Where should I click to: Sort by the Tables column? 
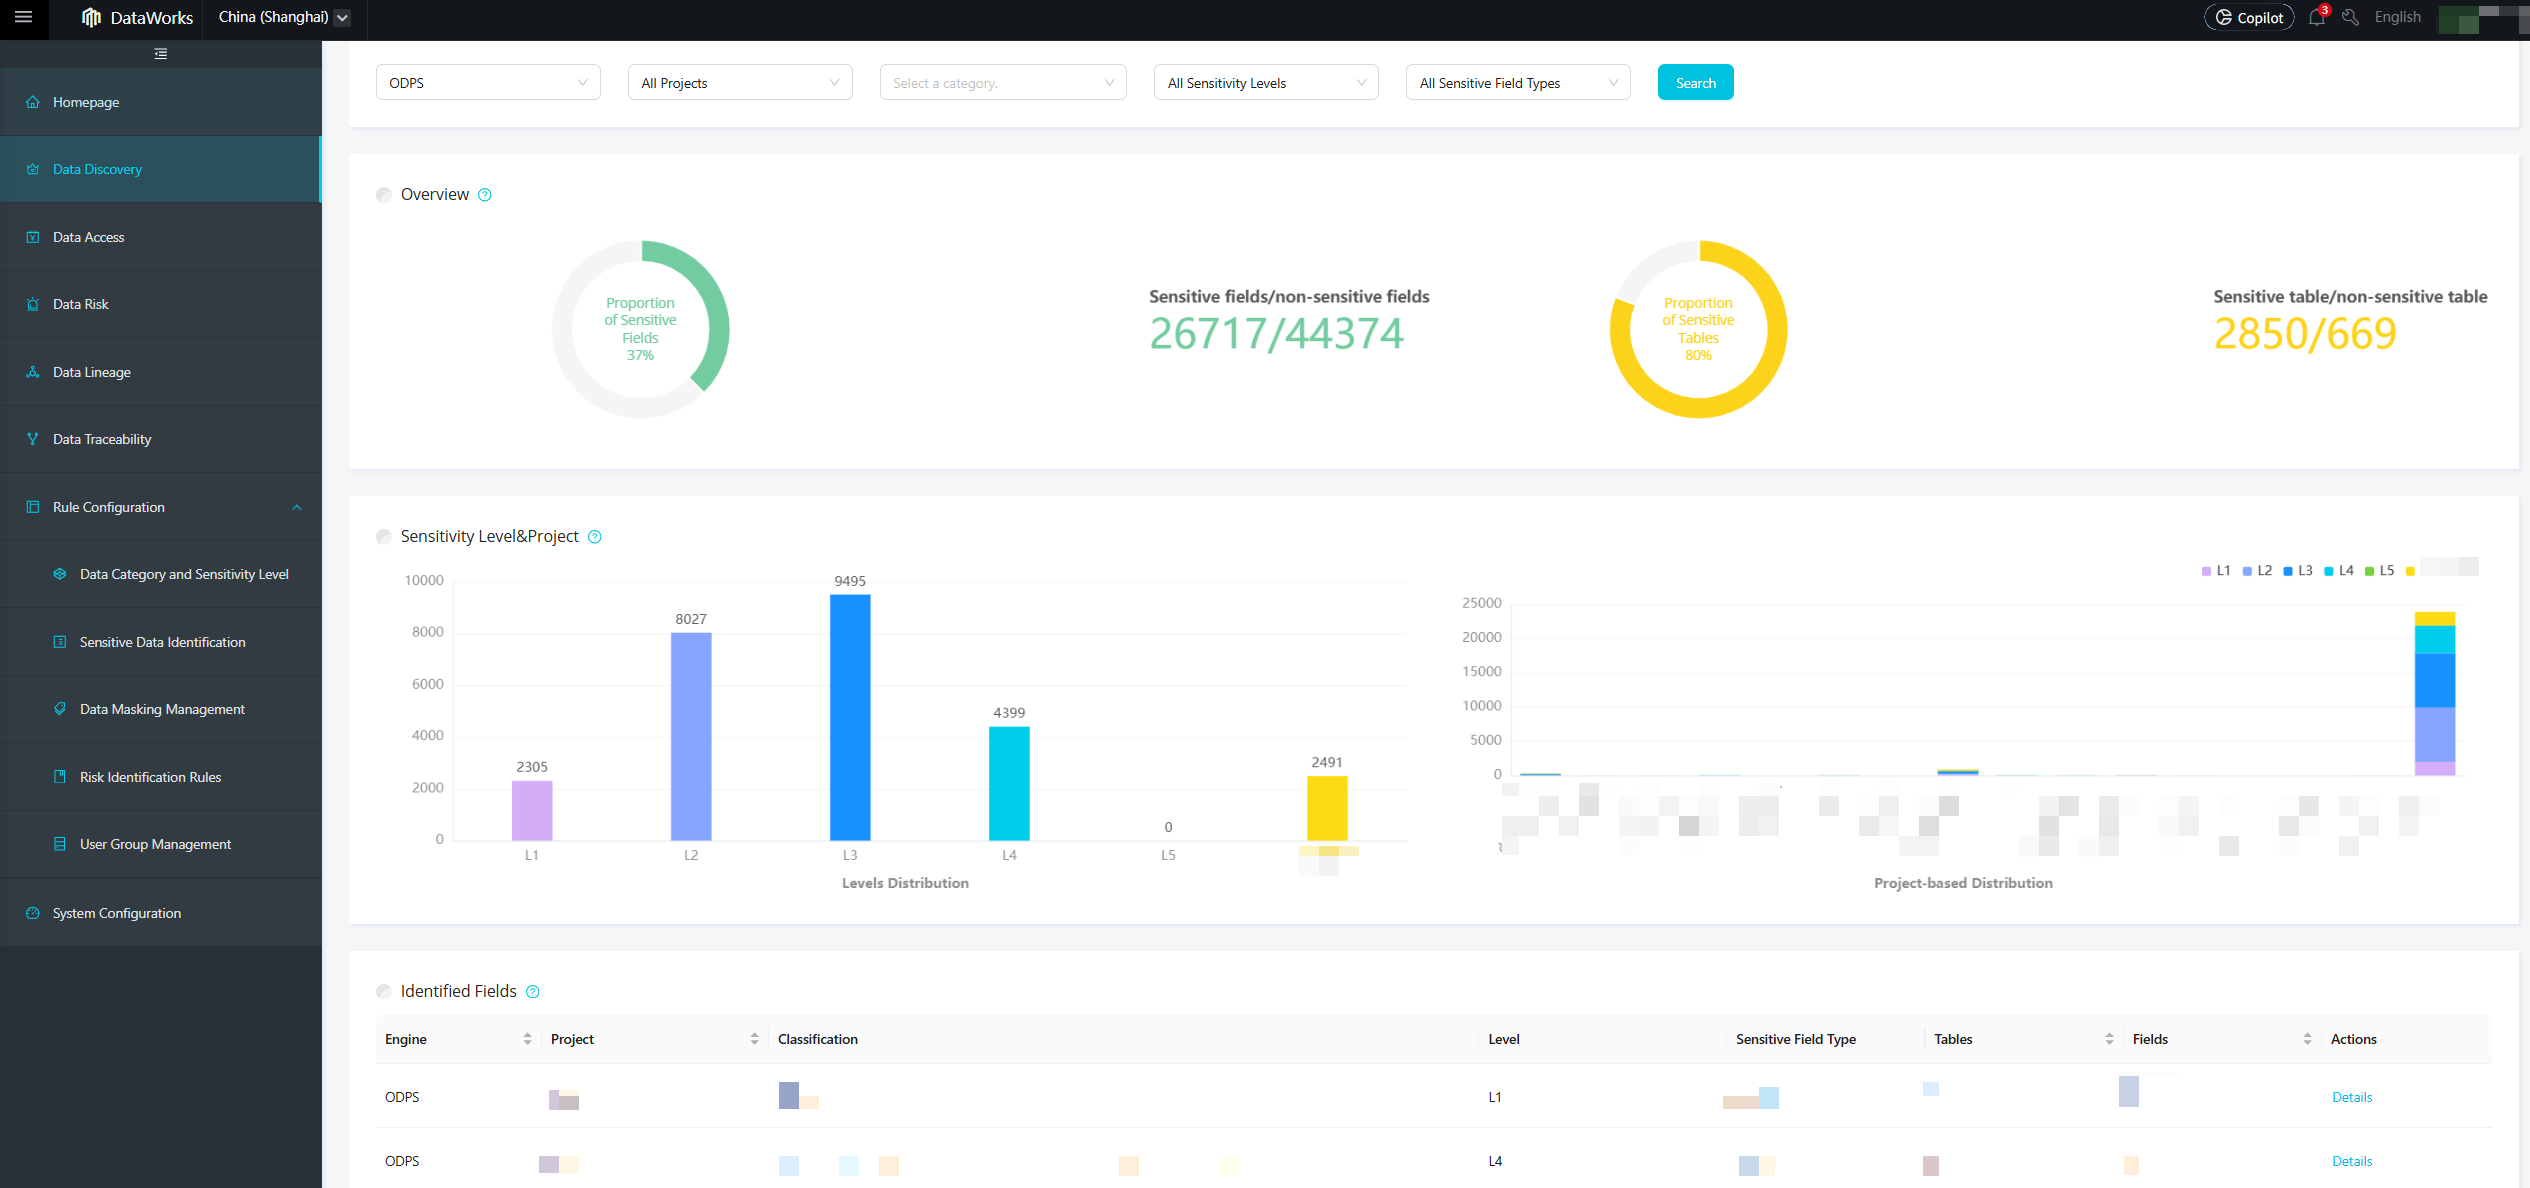(2109, 1039)
